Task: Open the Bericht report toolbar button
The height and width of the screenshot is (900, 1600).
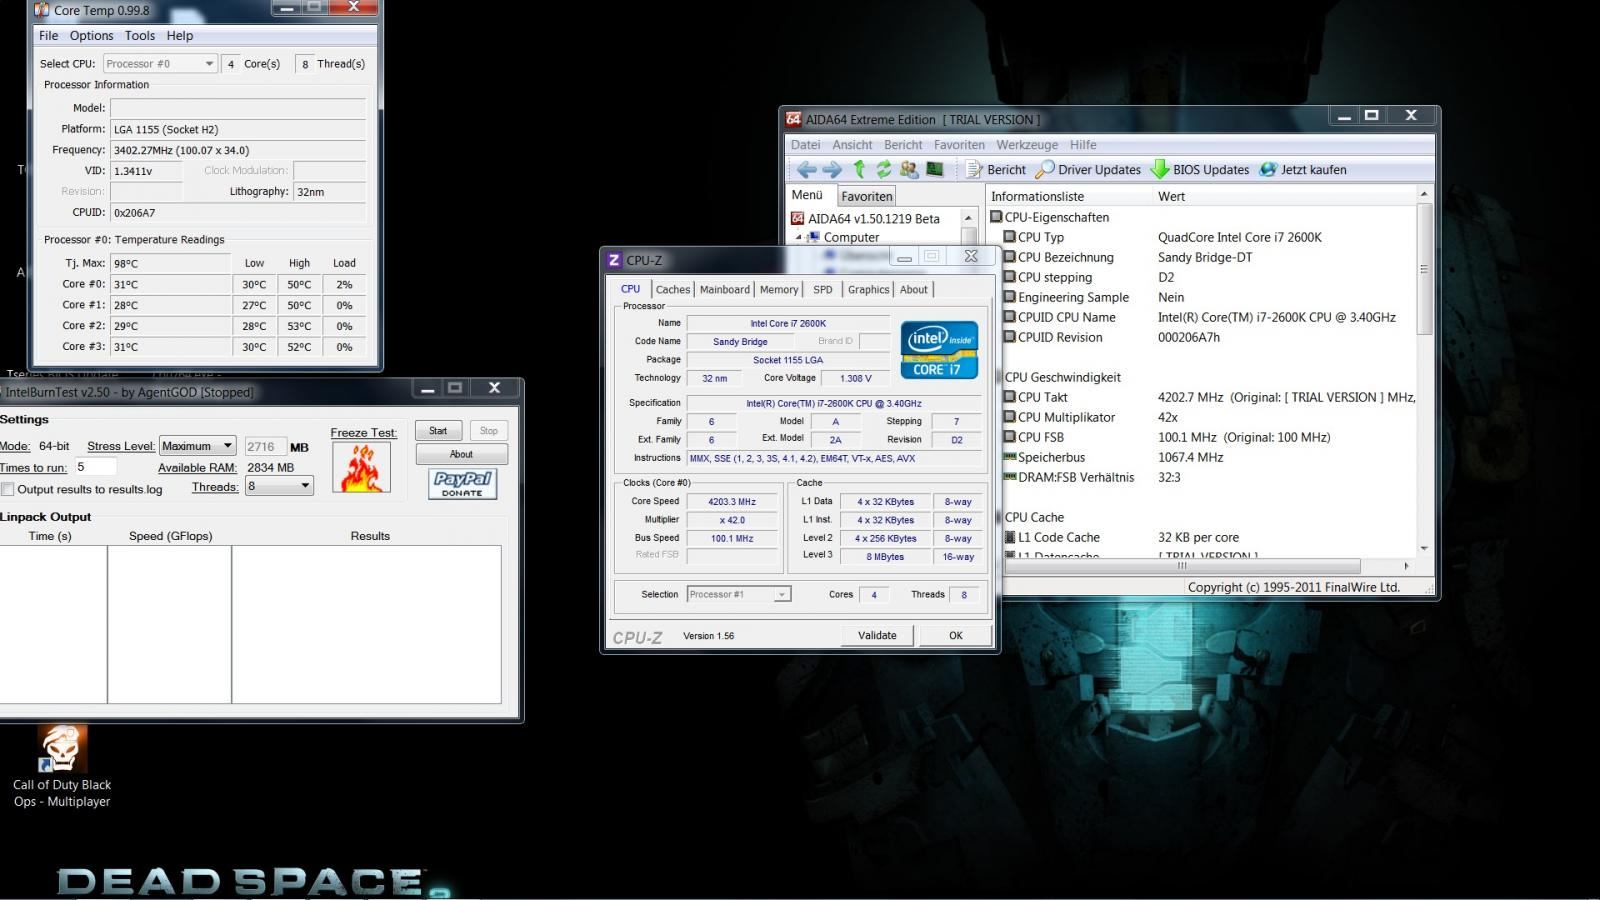Action: tap(996, 169)
